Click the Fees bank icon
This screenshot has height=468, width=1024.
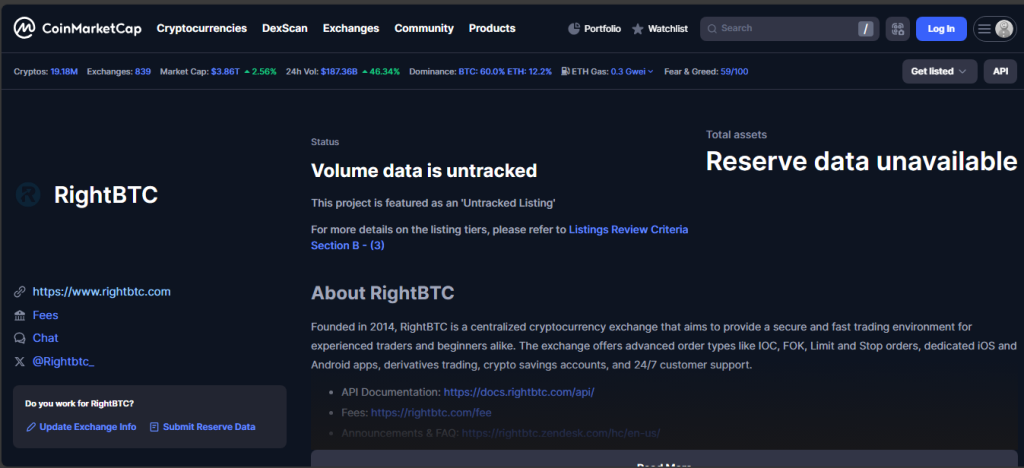20,315
